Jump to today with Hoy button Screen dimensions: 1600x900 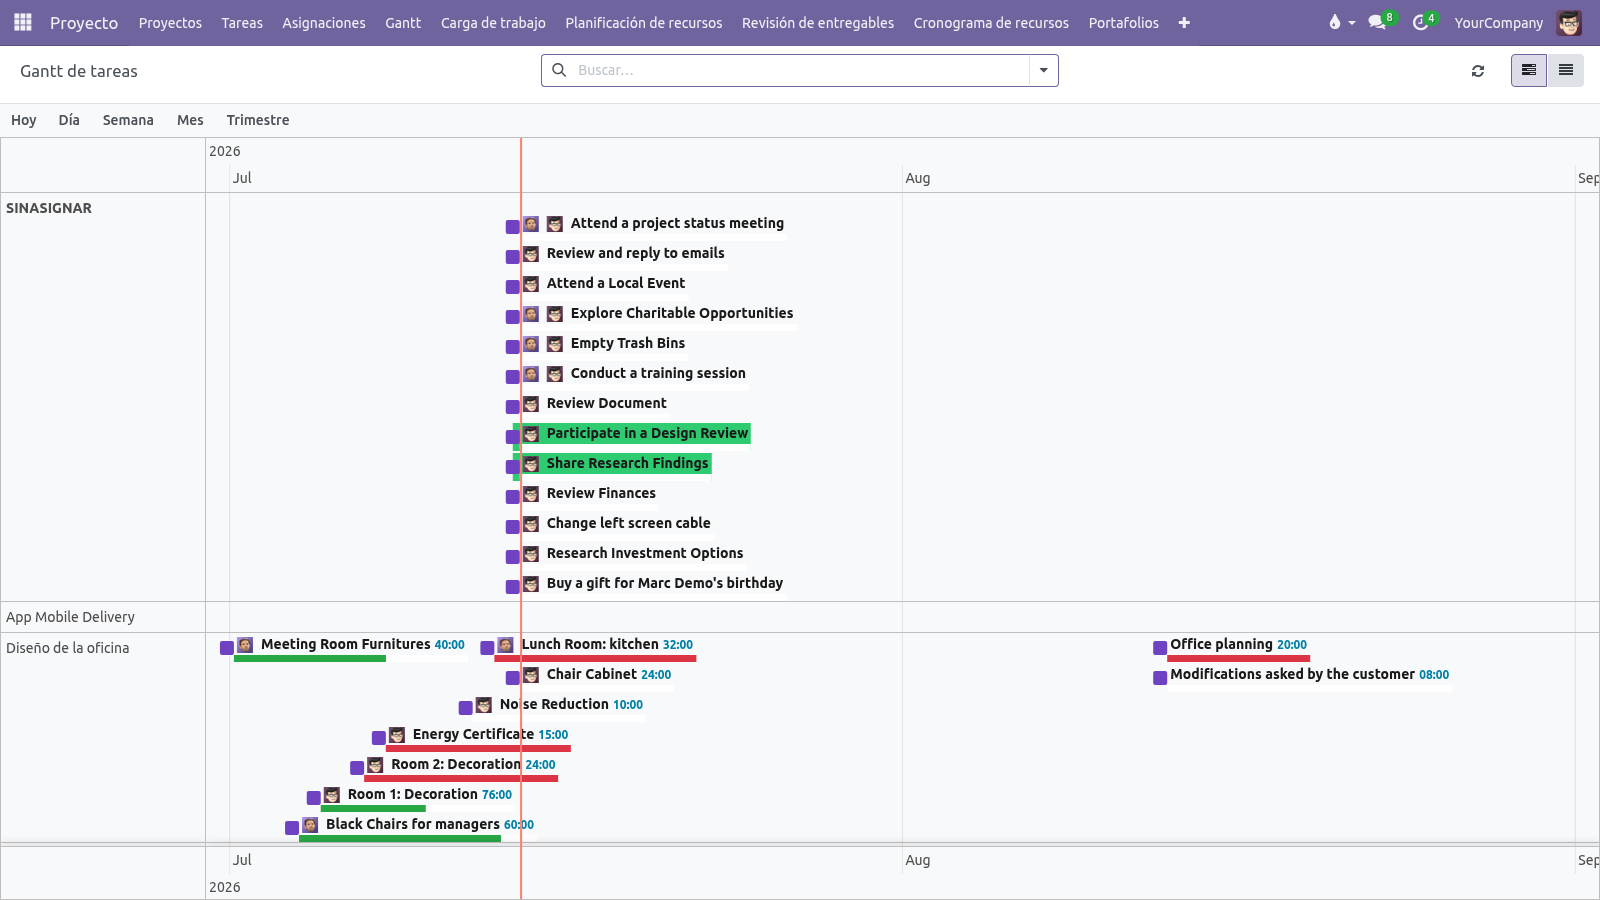click(x=24, y=120)
